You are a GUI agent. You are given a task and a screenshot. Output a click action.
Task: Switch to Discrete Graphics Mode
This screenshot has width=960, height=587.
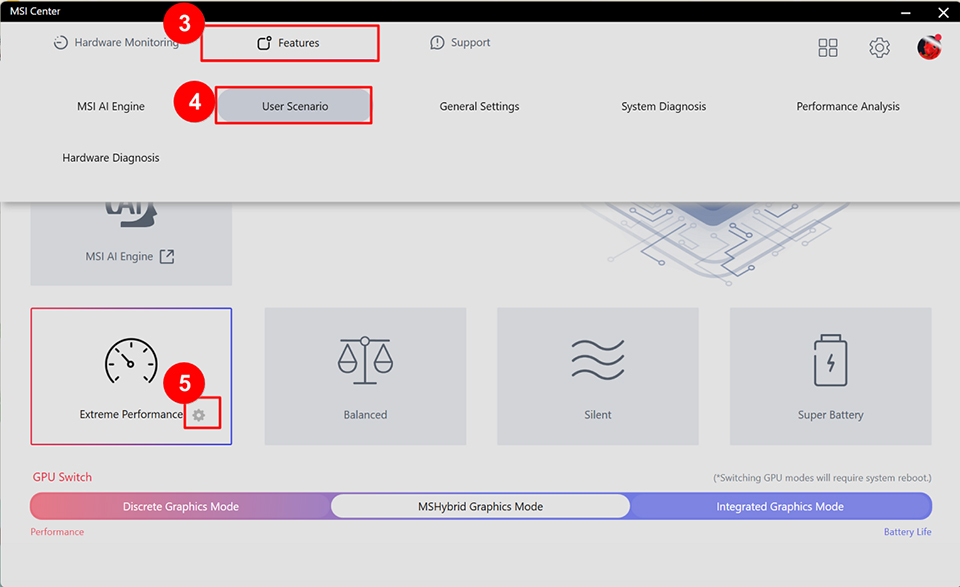pyautogui.click(x=181, y=506)
